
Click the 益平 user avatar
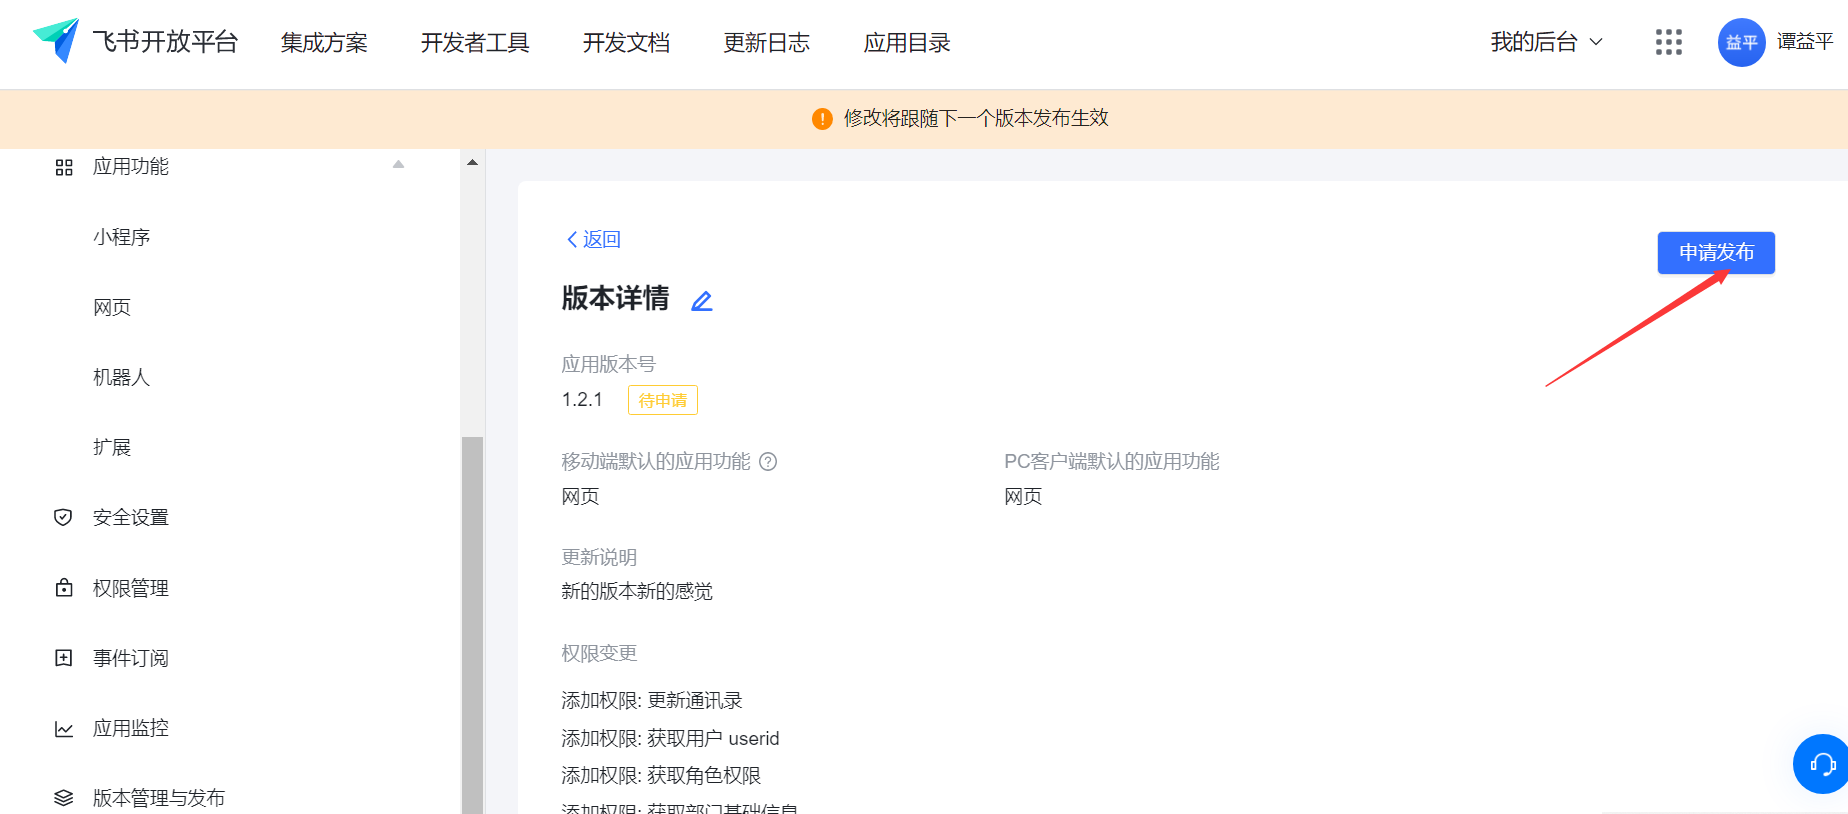click(x=1741, y=43)
